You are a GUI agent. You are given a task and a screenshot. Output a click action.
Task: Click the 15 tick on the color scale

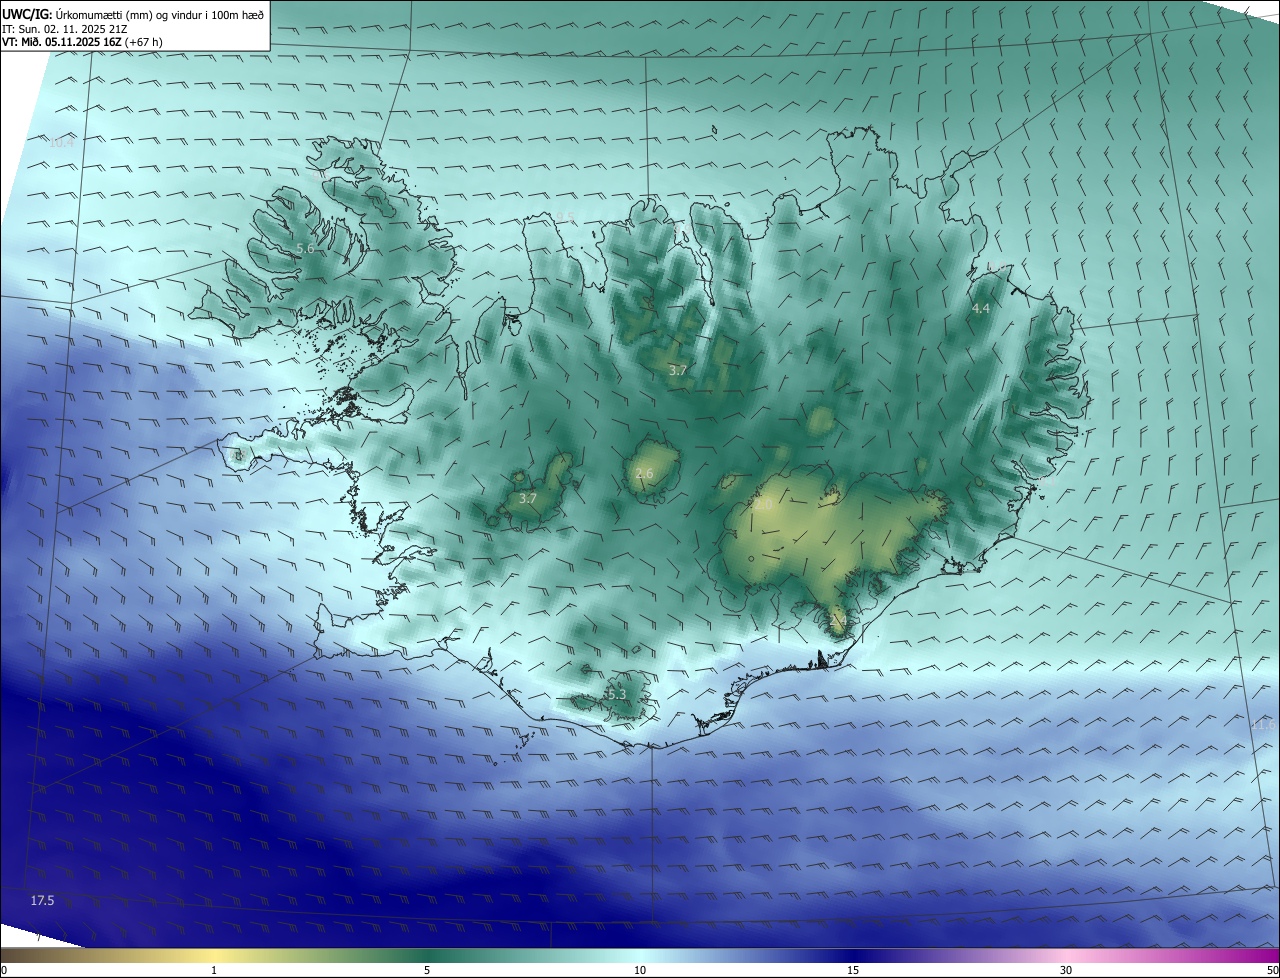click(853, 970)
